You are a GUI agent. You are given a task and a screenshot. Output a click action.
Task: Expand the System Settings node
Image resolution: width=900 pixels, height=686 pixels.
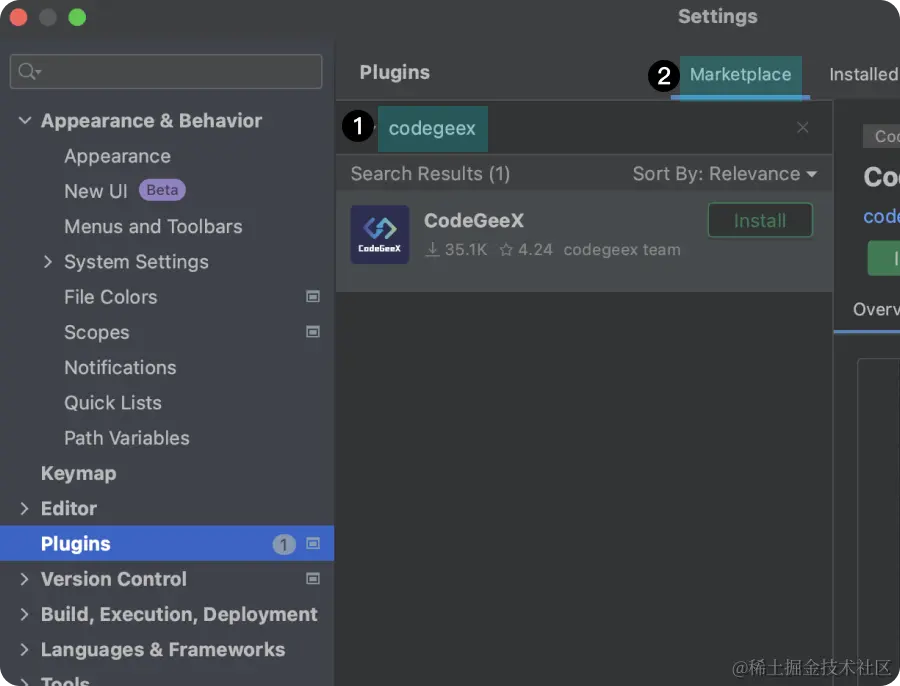[48, 262]
